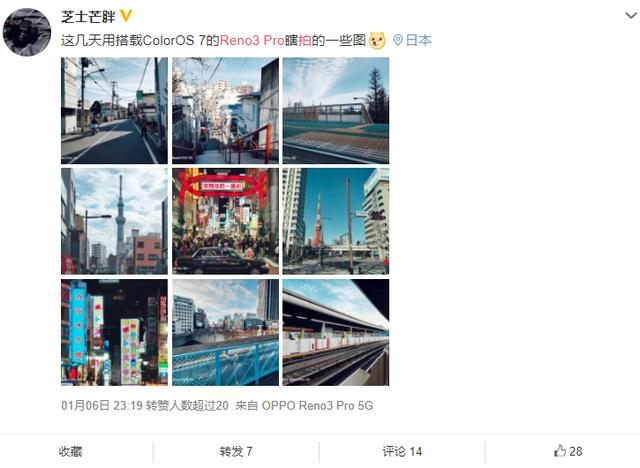Image resolution: width=640 pixels, height=468 pixels.
Task: Open the 芝士芒胖 username profile link
Action: click(89, 17)
